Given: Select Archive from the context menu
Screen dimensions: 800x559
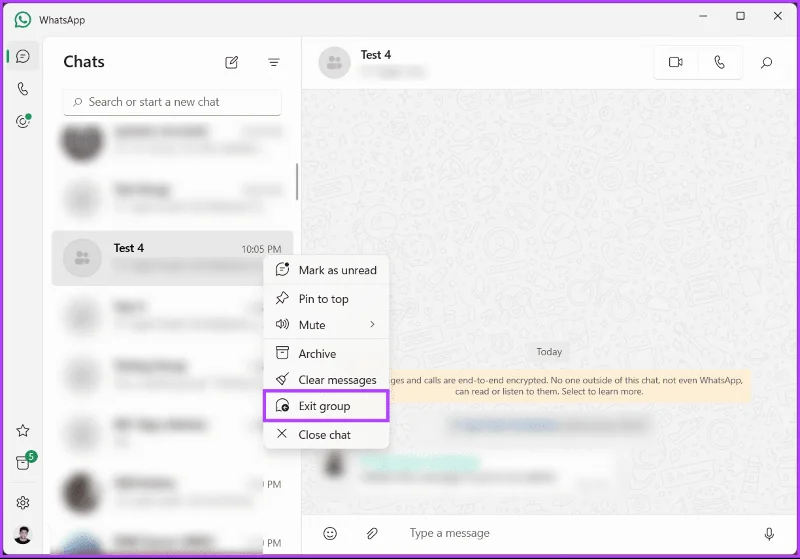Looking at the screenshot, I should (326, 353).
